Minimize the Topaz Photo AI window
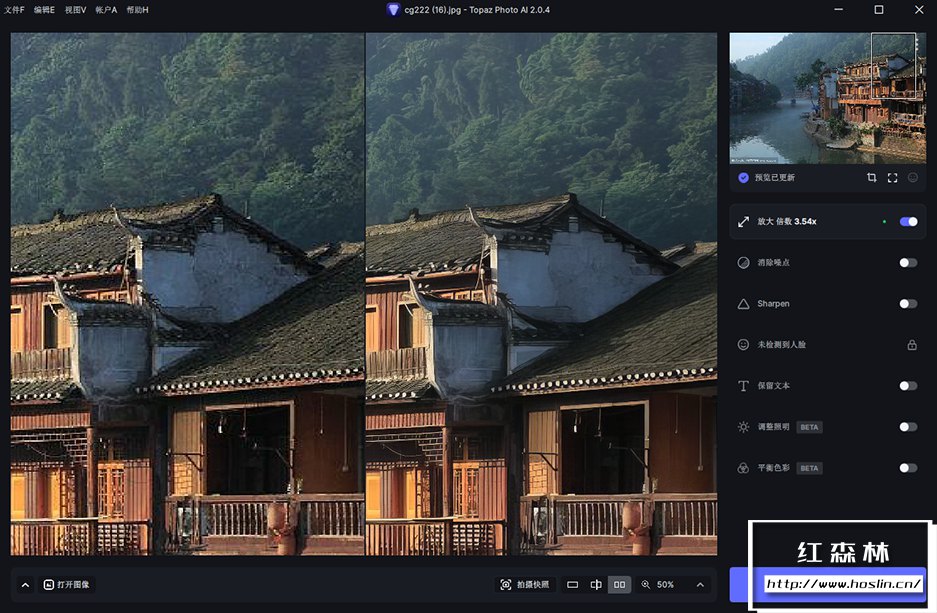Viewport: 937px width, 613px height. point(838,10)
